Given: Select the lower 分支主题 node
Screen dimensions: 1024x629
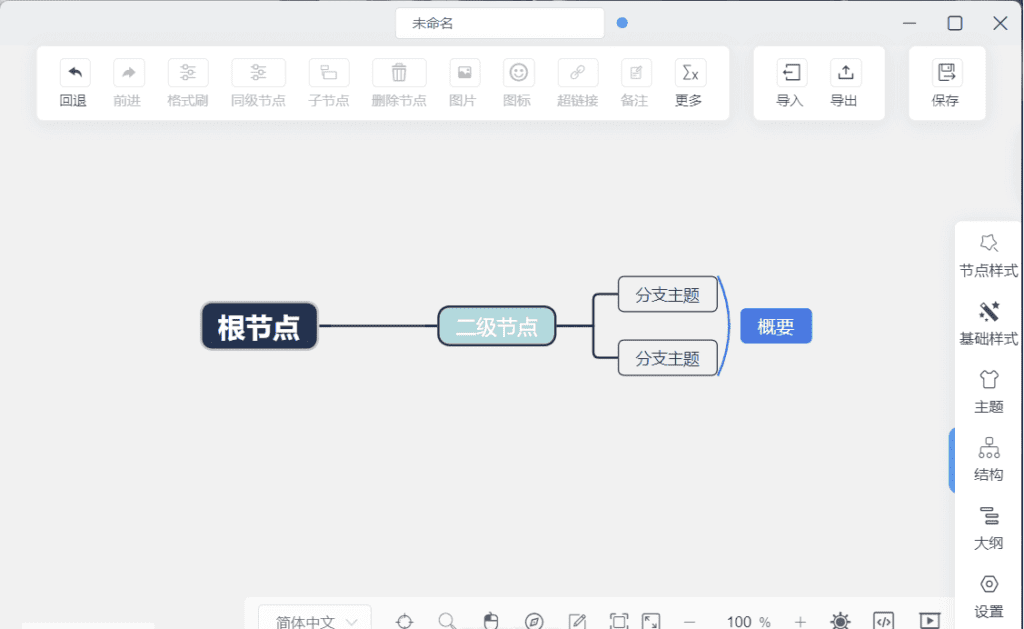Looking at the screenshot, I should coord(667,358).
